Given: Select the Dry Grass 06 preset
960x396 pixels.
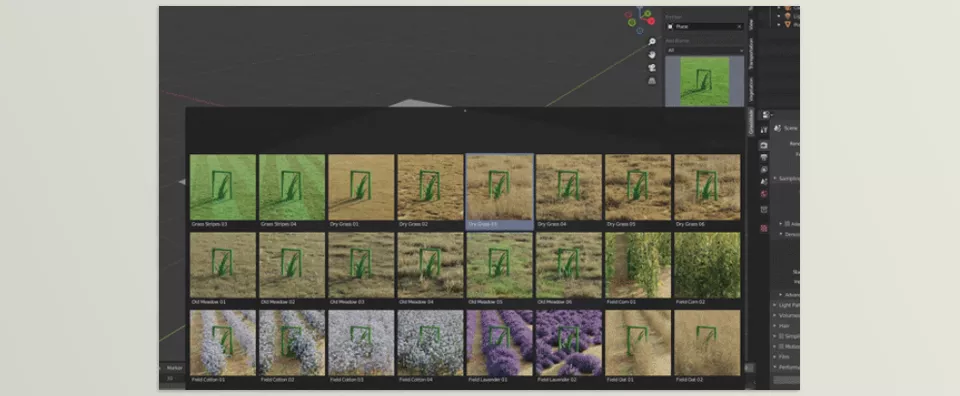Looking at the screenshot, I should point(707,187).
